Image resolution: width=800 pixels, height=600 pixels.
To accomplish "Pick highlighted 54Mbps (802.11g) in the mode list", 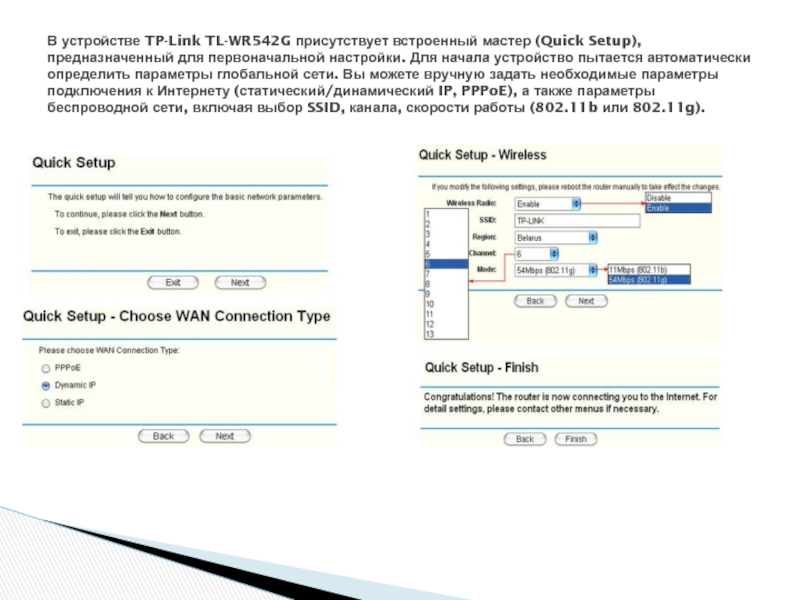I will [649, 280].
